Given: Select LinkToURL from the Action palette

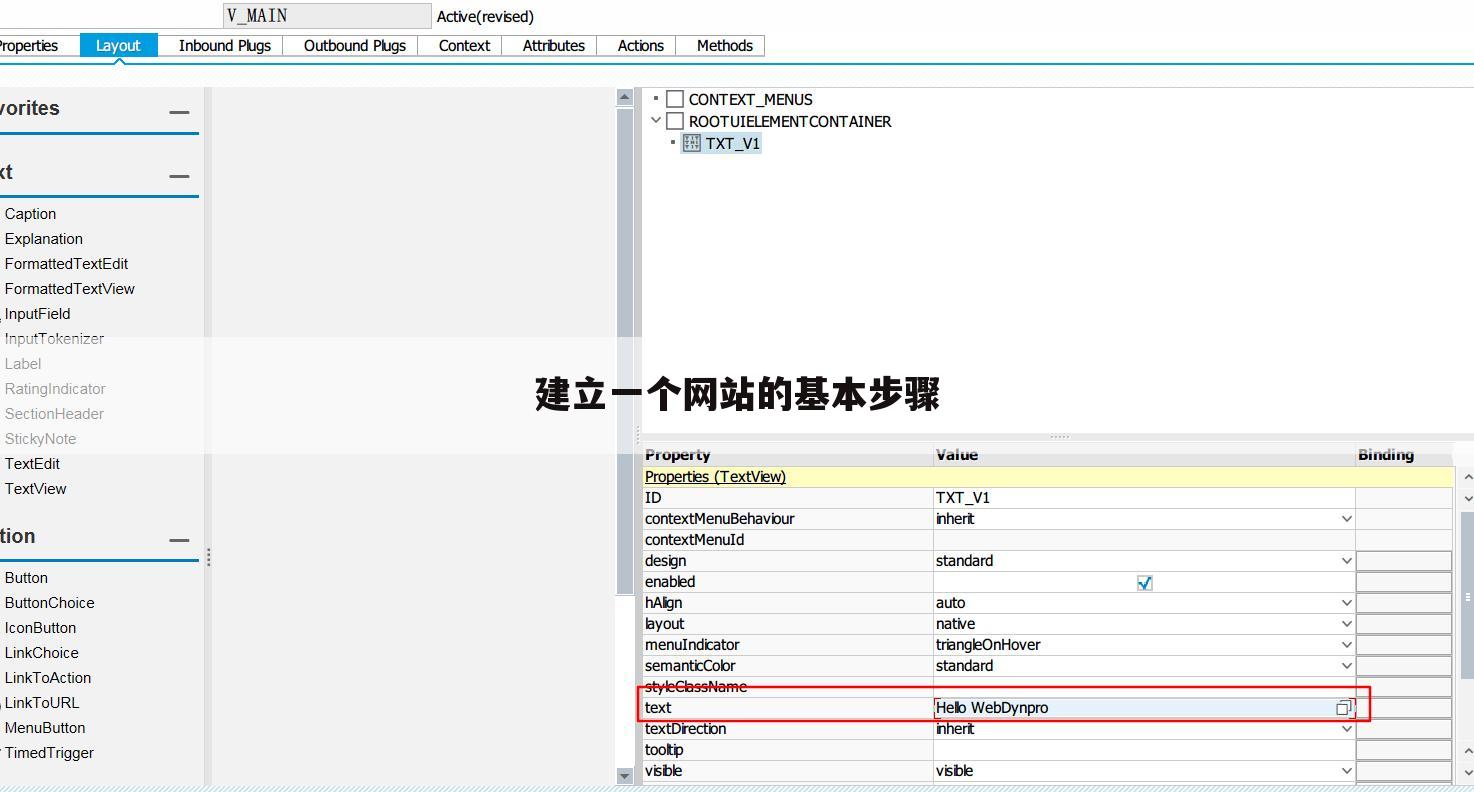Looking at the screenshot, I should pos(43,702).
